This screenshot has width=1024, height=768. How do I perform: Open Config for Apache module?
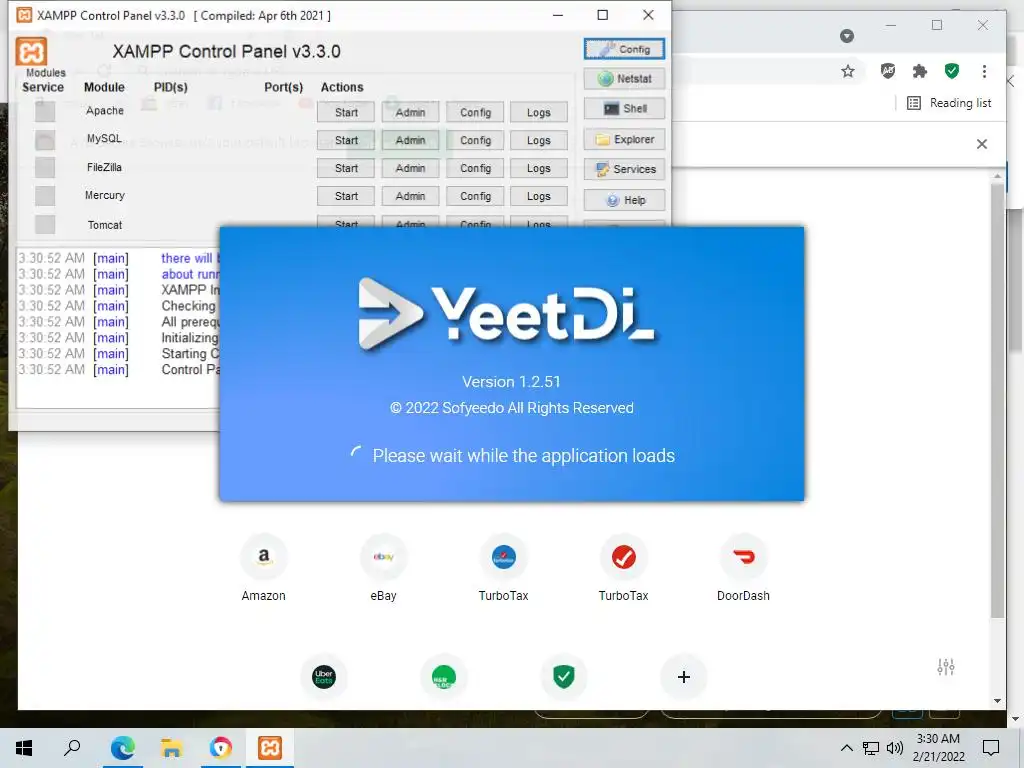coord(475,112)
